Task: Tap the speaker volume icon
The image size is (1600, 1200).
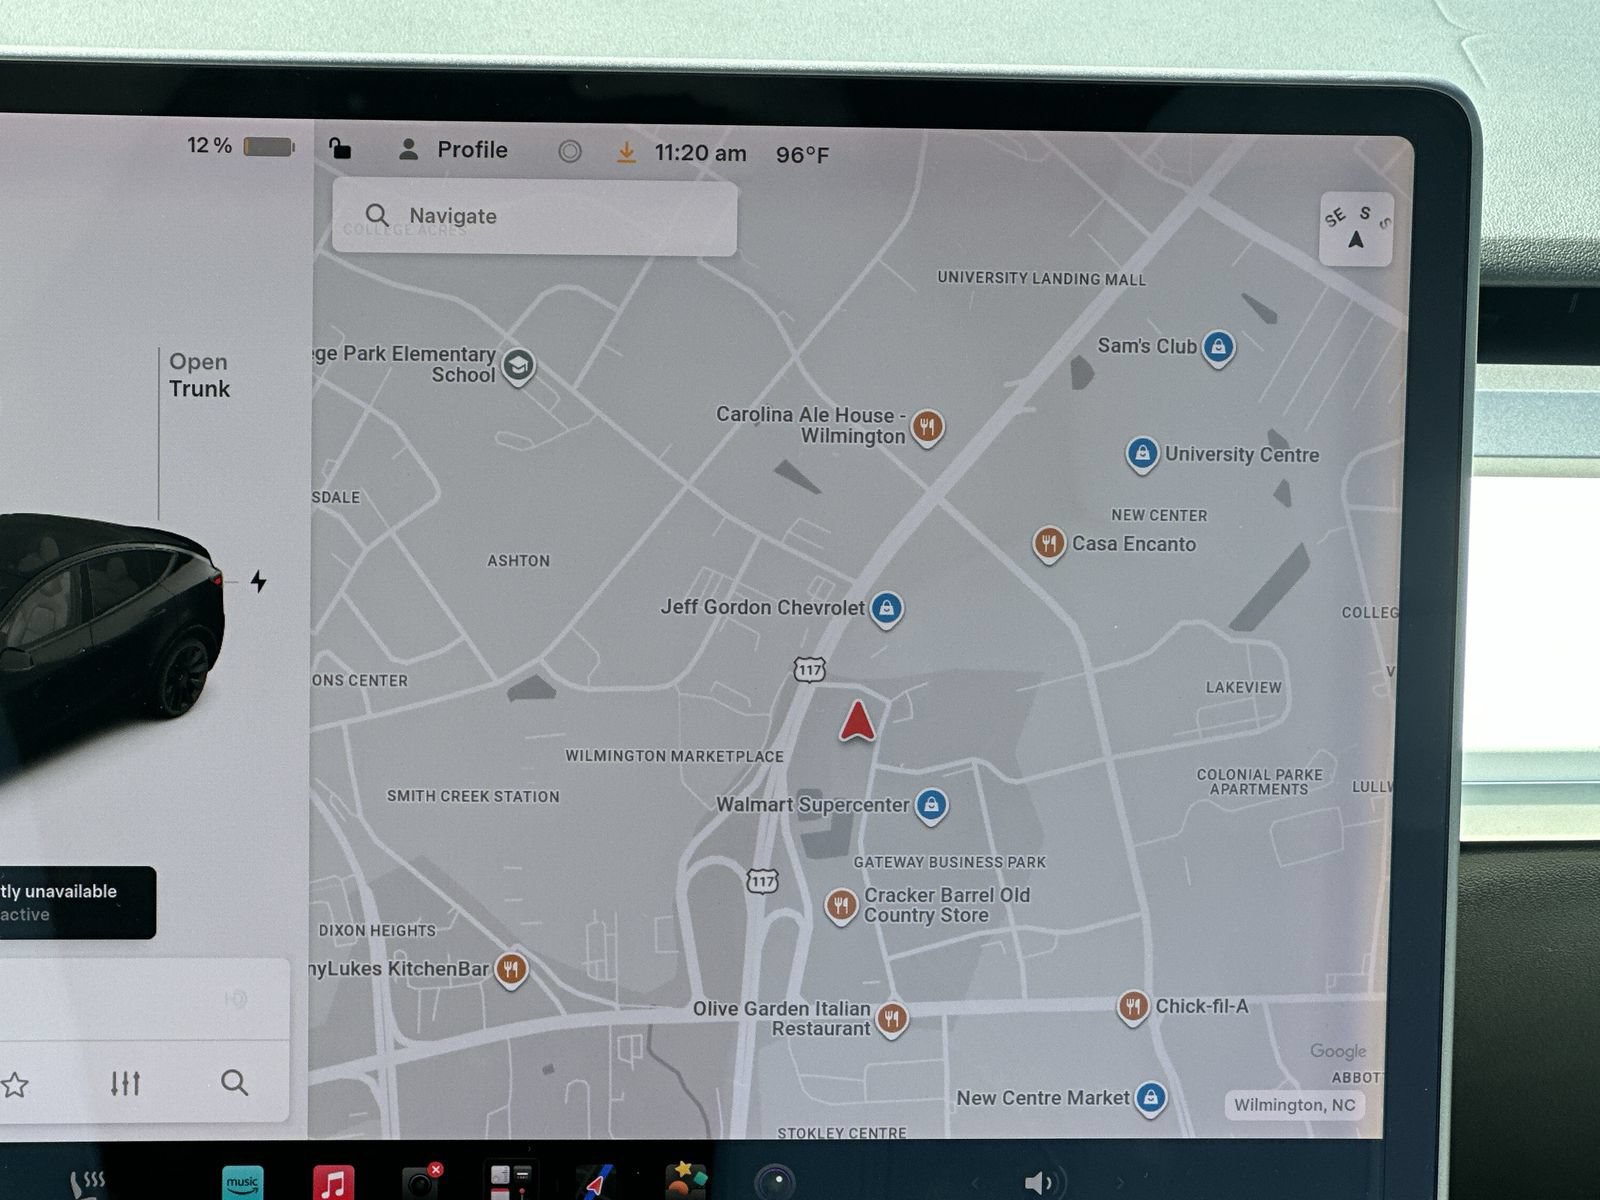Action: 1041,1184
